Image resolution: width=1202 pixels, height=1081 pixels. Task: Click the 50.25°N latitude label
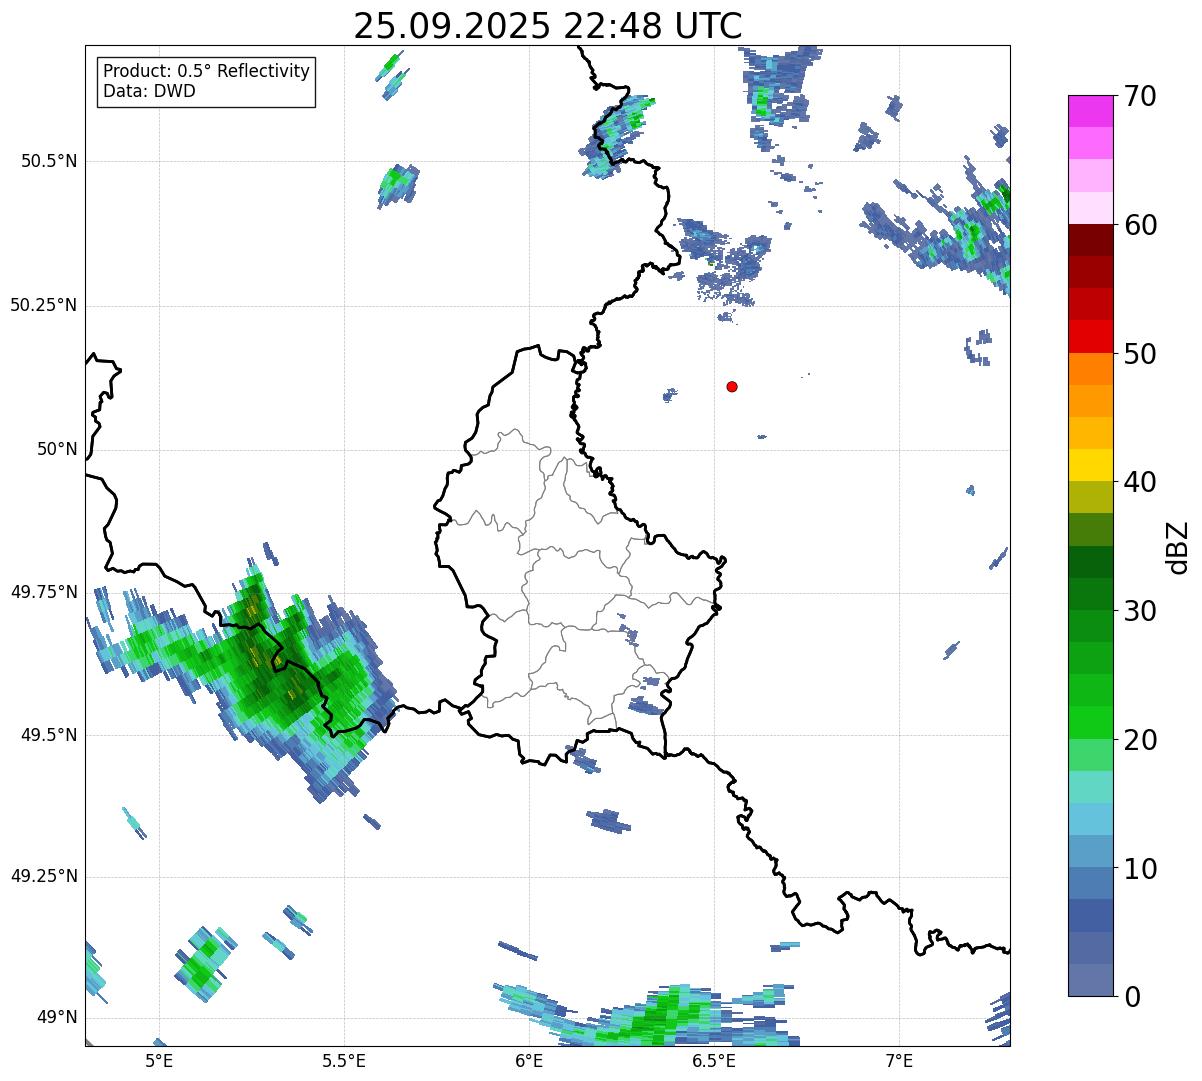coord(43,305)
